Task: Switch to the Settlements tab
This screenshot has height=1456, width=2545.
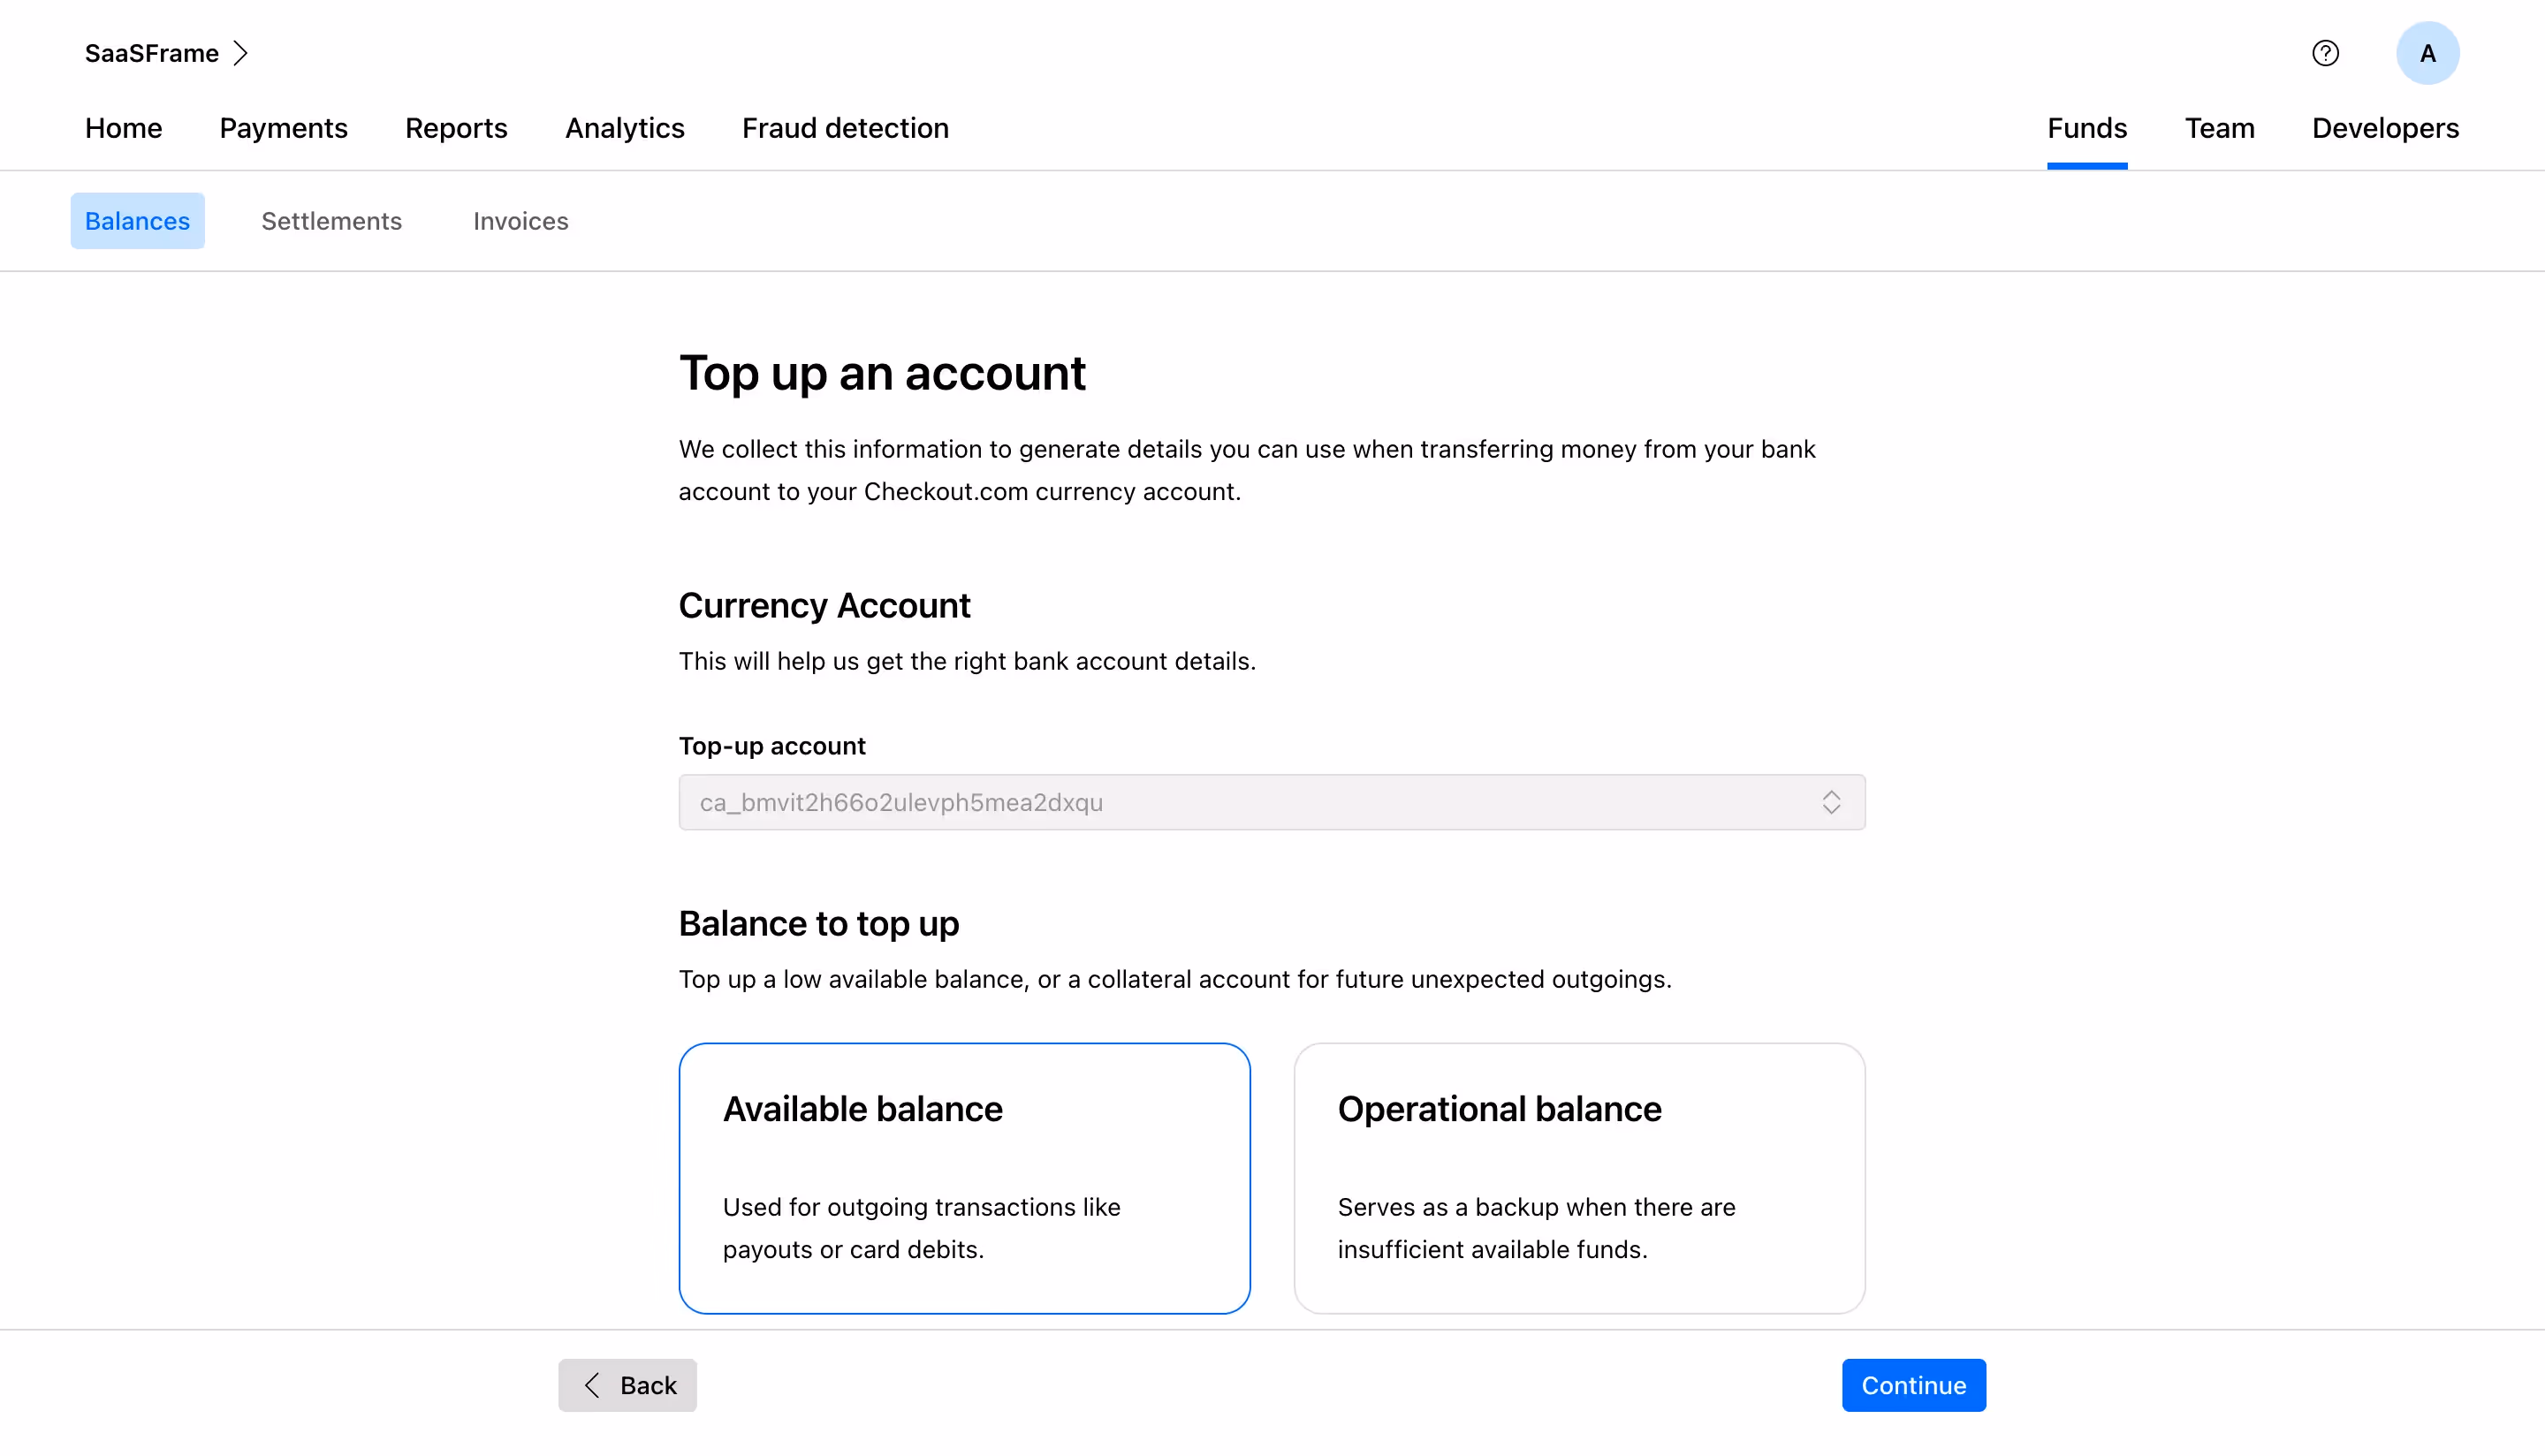Action: (332, 221)
